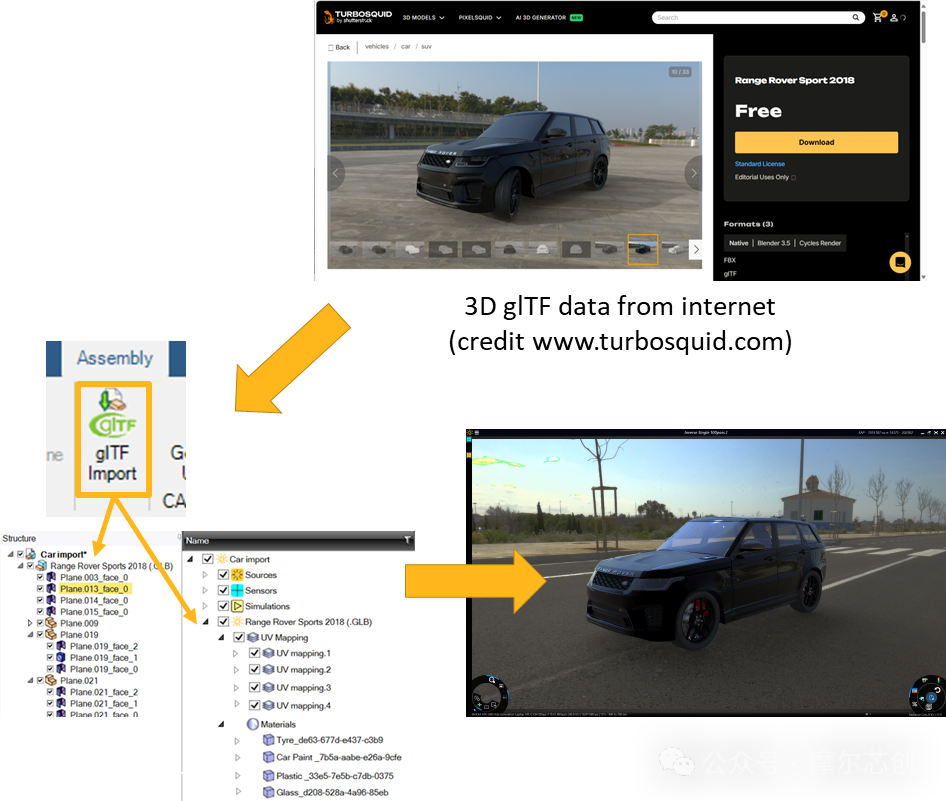This screenshot has height=801, width=946.
Task: Click the Plane.021 component icon
Action: click(x=51, y=680)
